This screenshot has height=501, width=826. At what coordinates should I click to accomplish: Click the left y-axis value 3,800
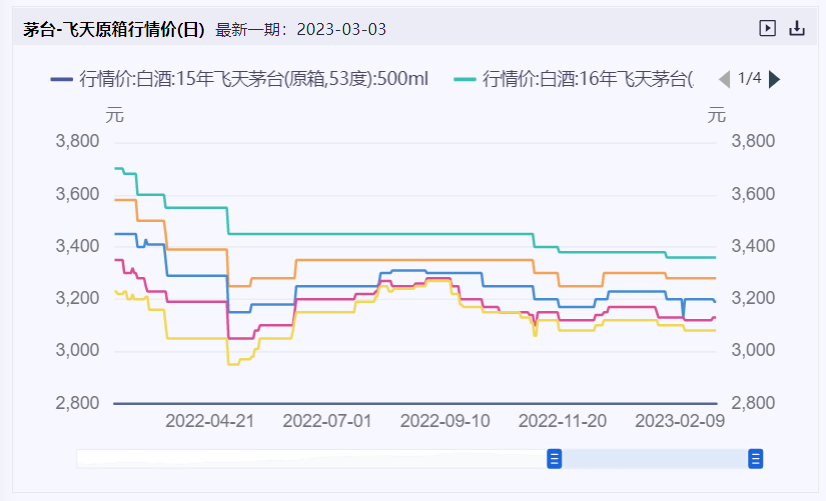coord(77,141)
